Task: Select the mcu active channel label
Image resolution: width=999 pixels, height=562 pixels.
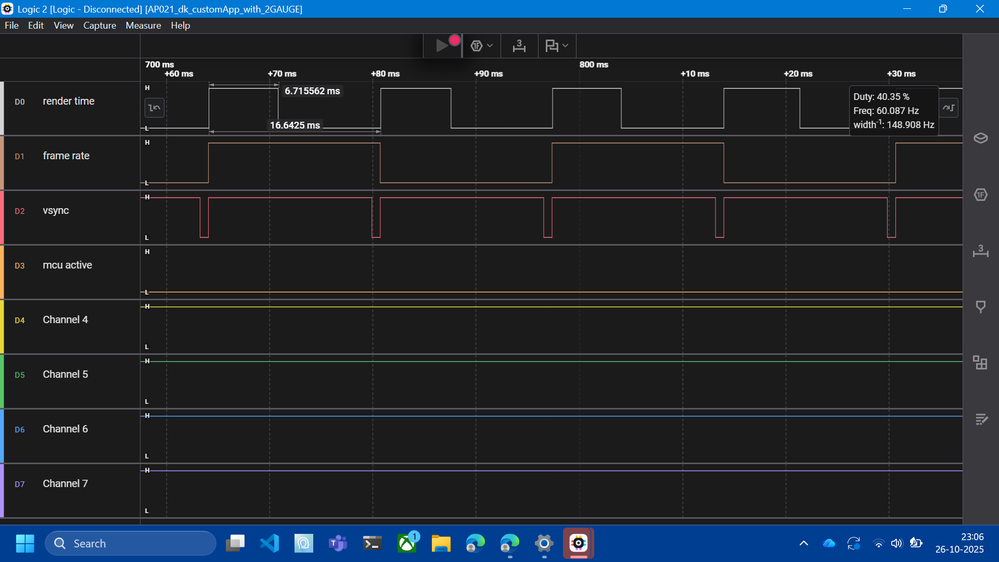Action: [67, 265]
